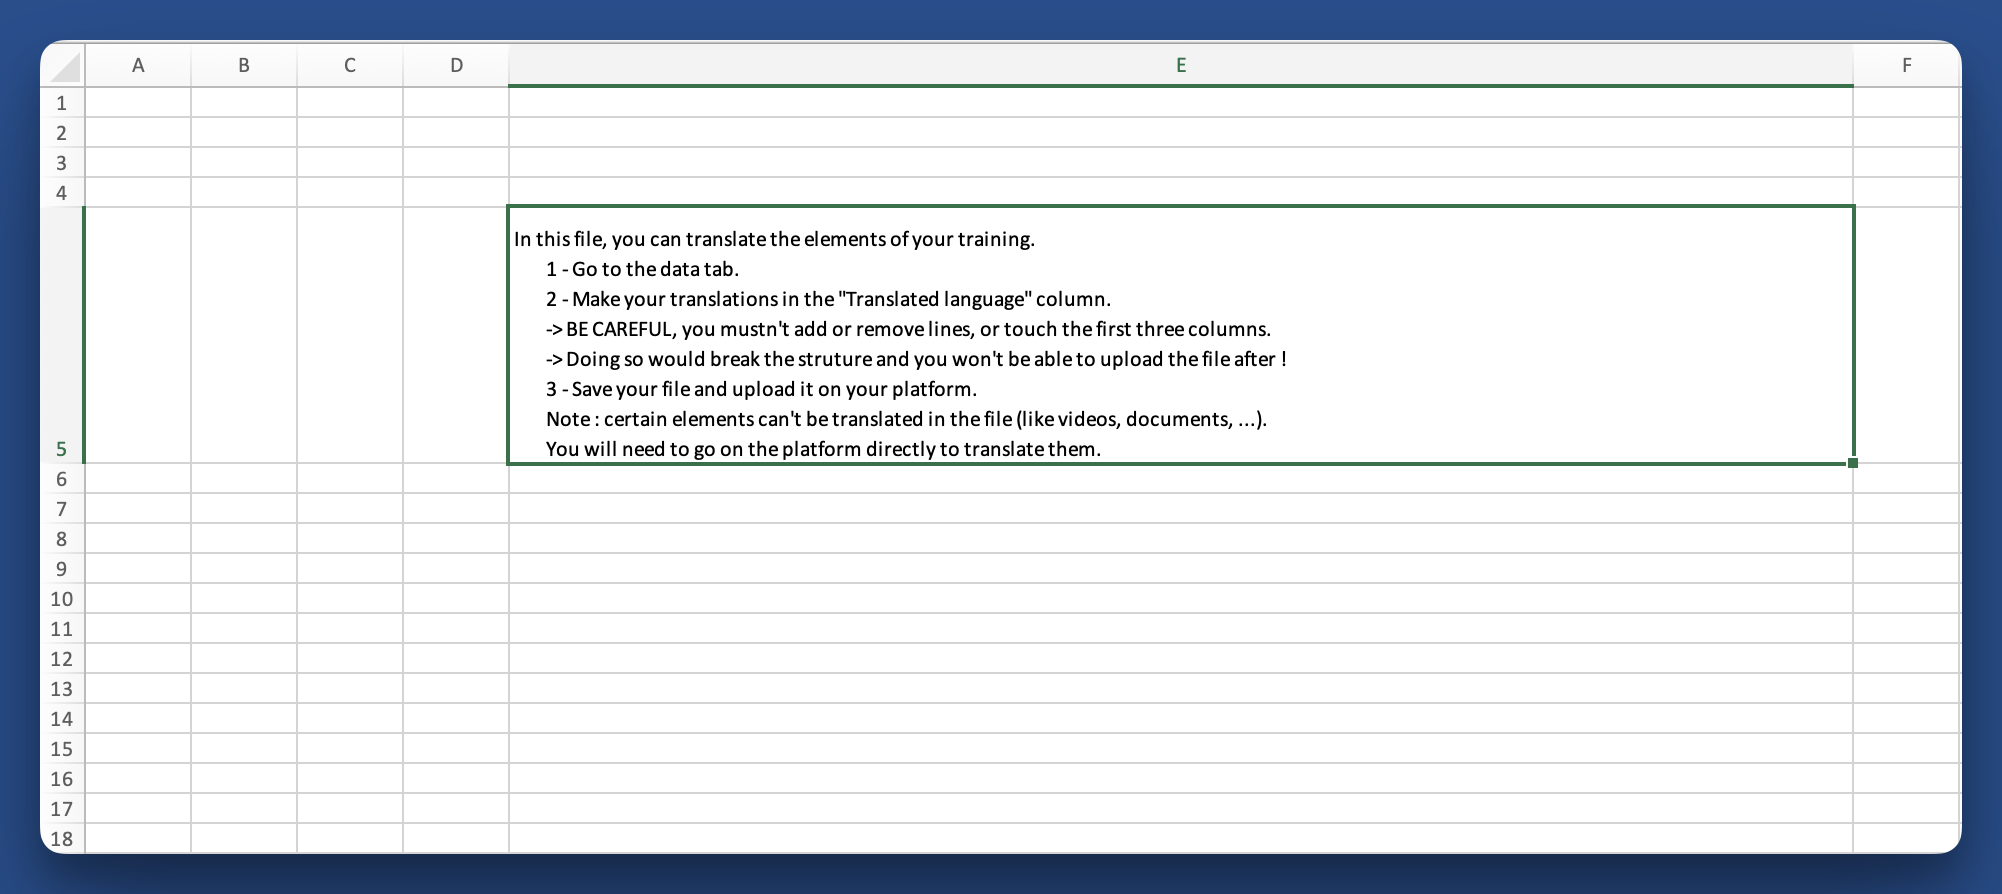Click line 'Note : certain elements can't be translated'
Image resolution: width=2002 pixels, height=894 pixels.
point(906,419)
